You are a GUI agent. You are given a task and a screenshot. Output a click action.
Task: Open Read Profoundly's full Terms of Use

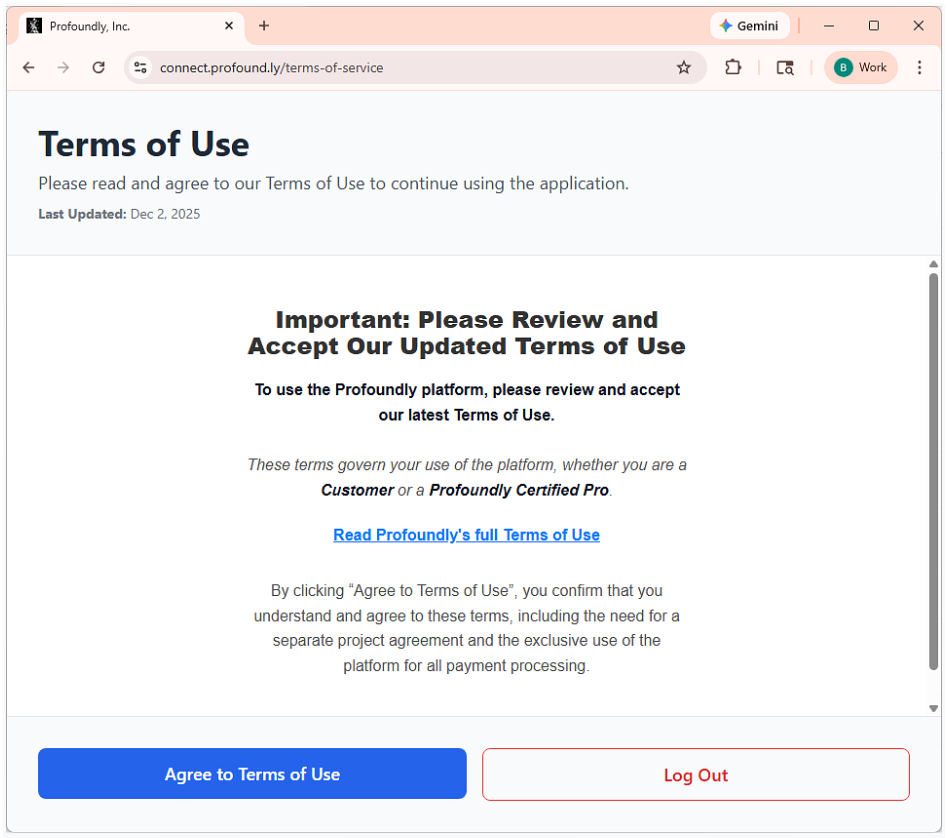point(466,535)
